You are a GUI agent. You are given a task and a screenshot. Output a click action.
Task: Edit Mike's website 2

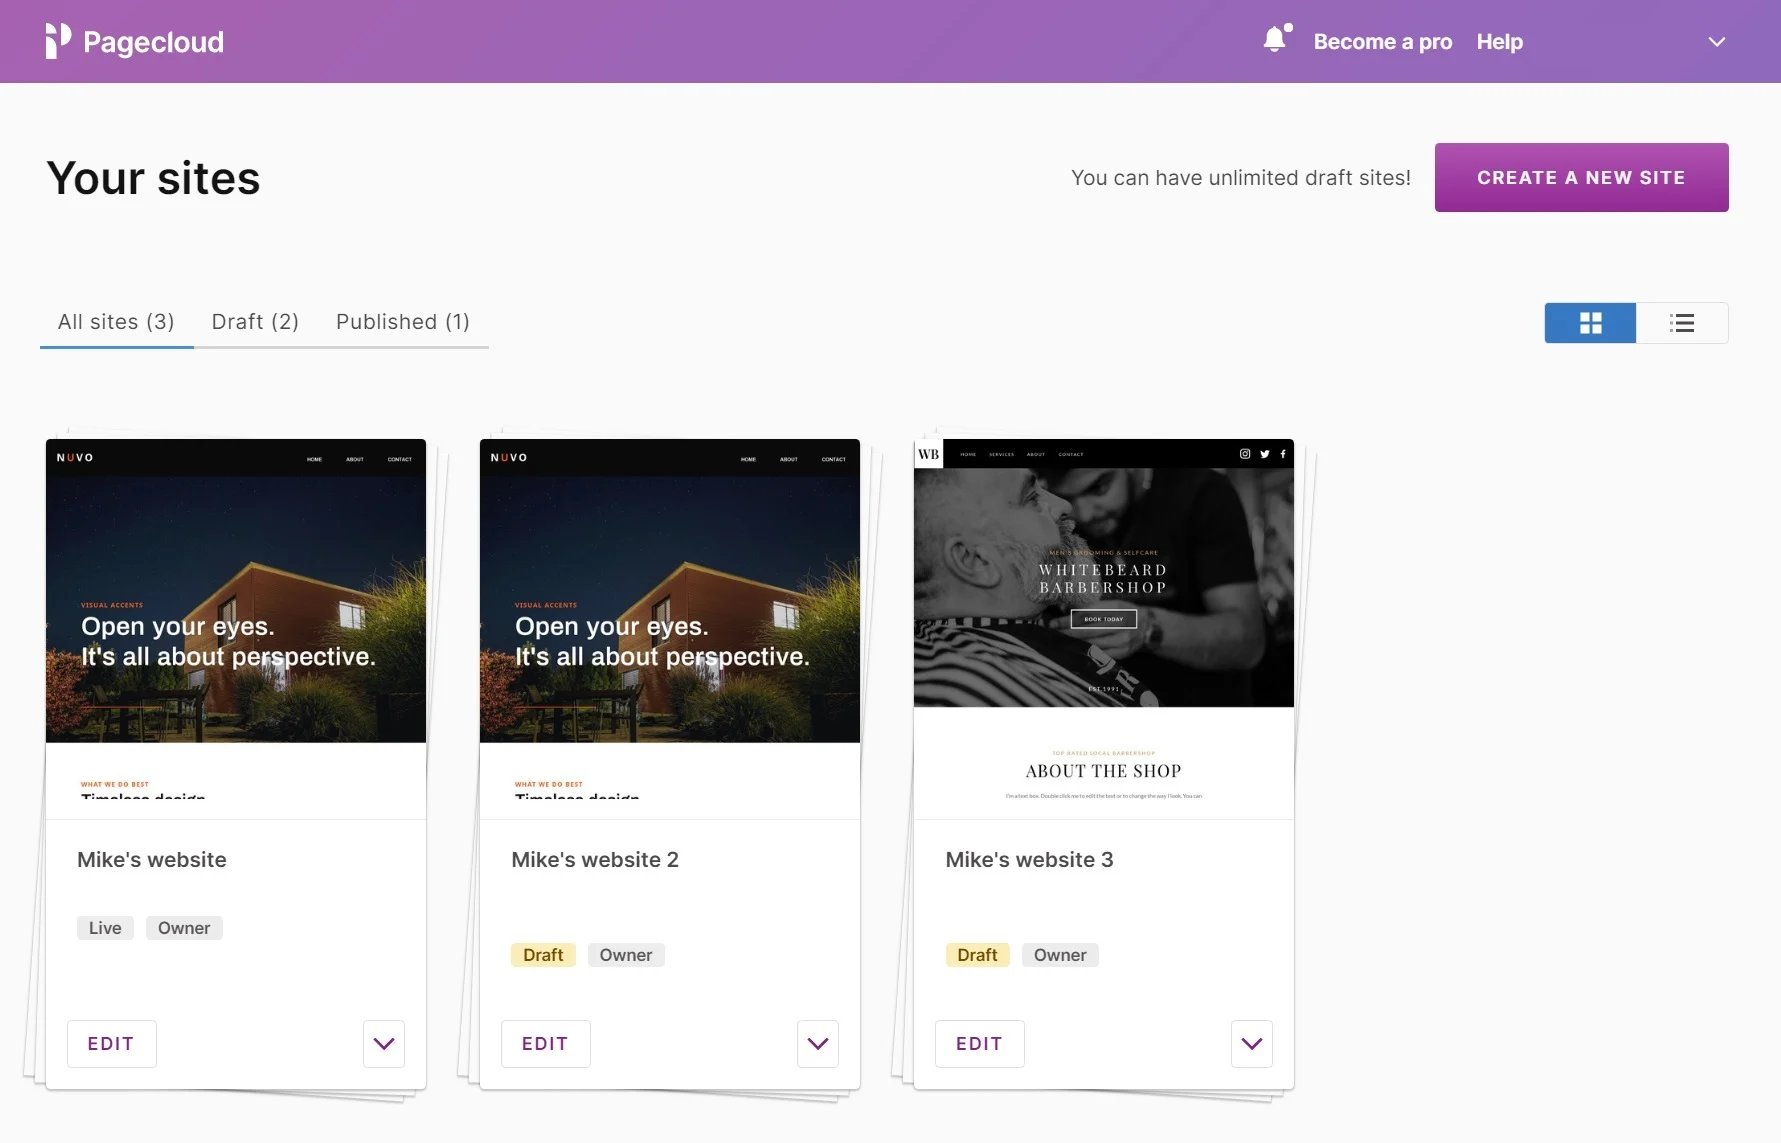[545, 1043]
